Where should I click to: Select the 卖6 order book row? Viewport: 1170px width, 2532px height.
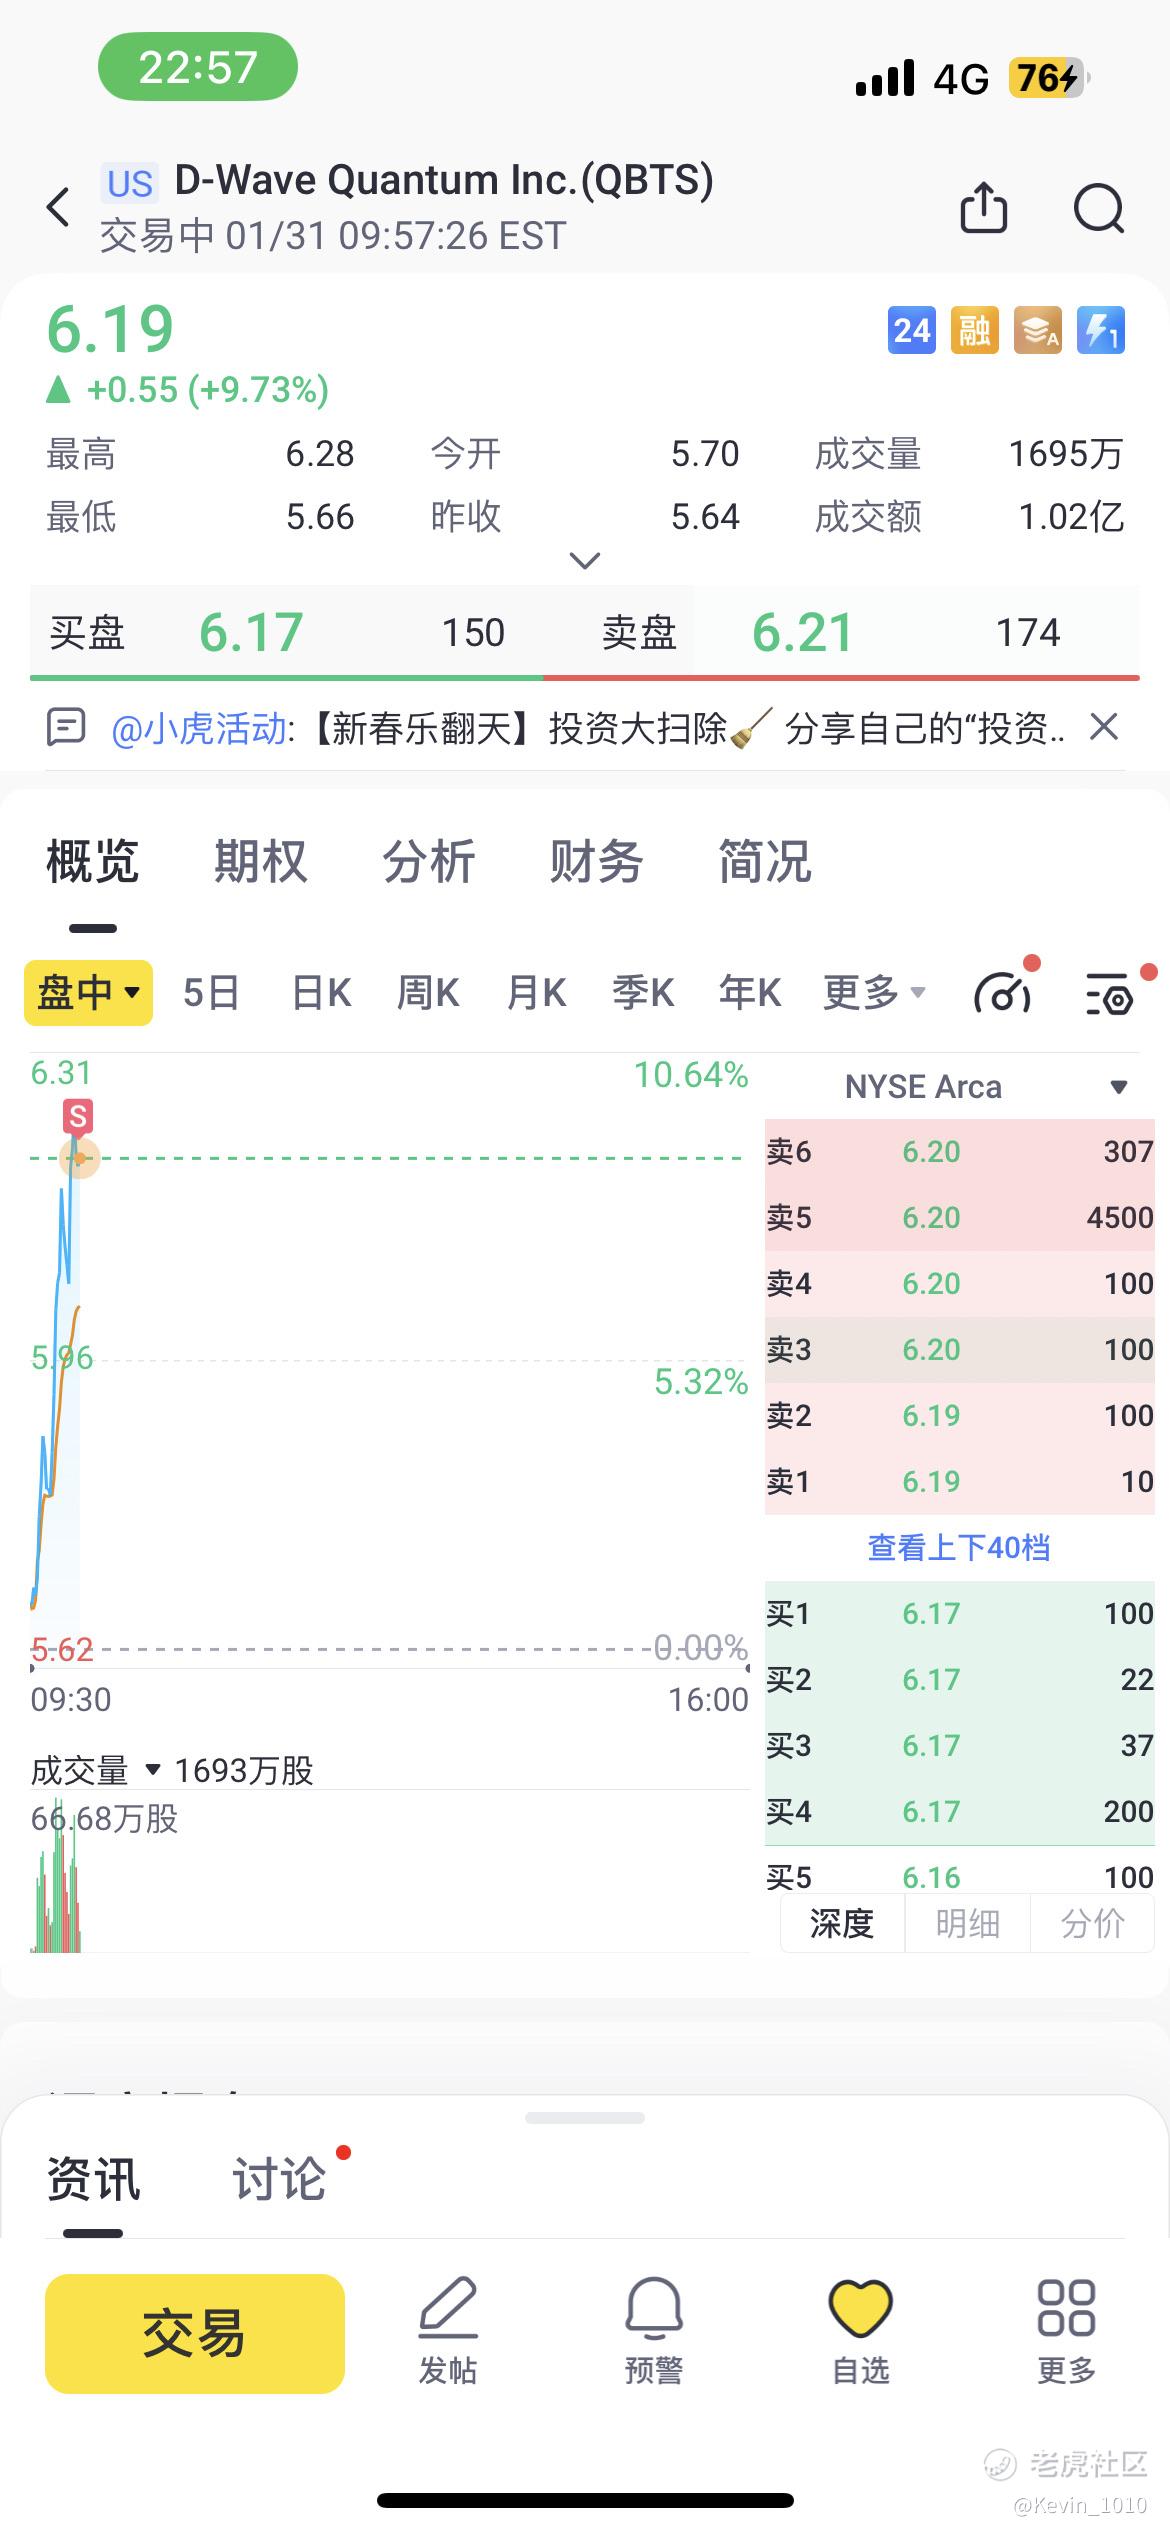[960, 1152]
